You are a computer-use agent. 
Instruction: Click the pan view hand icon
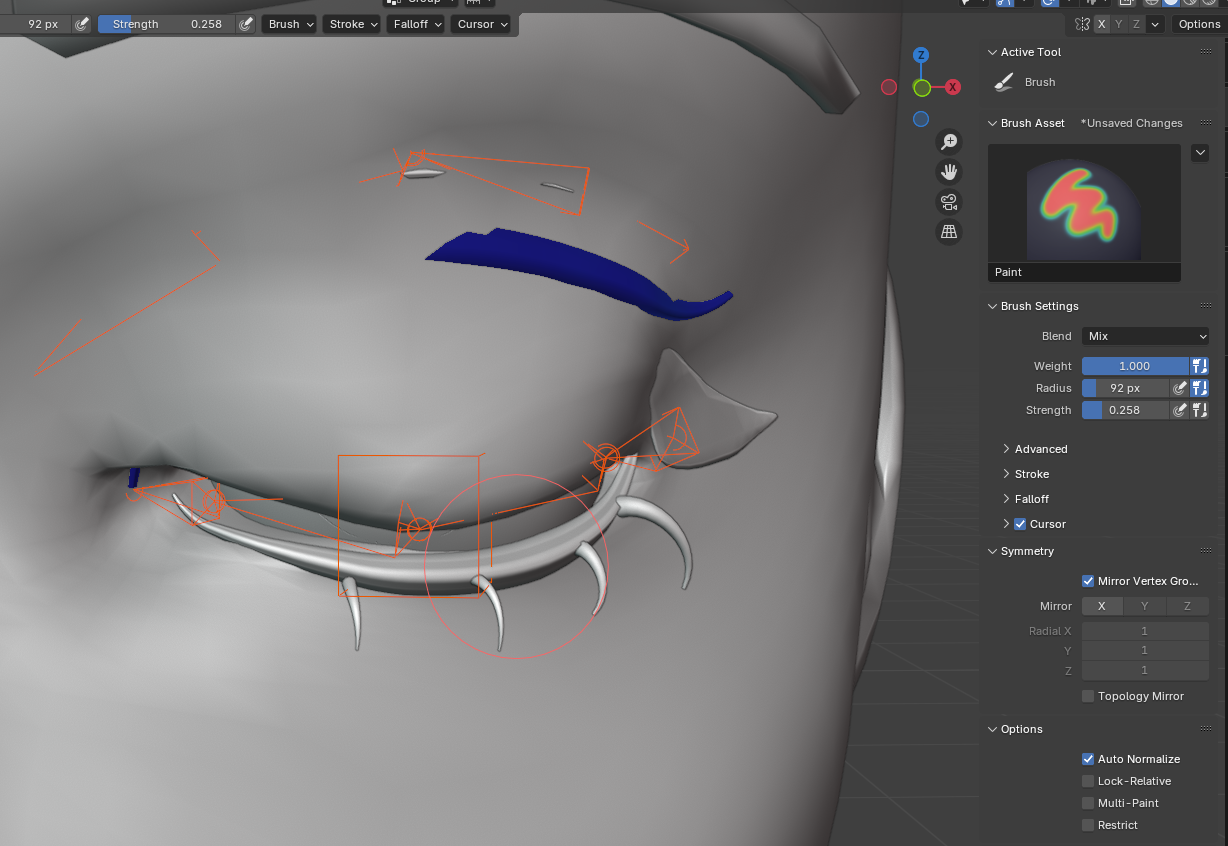pos(948,172)
